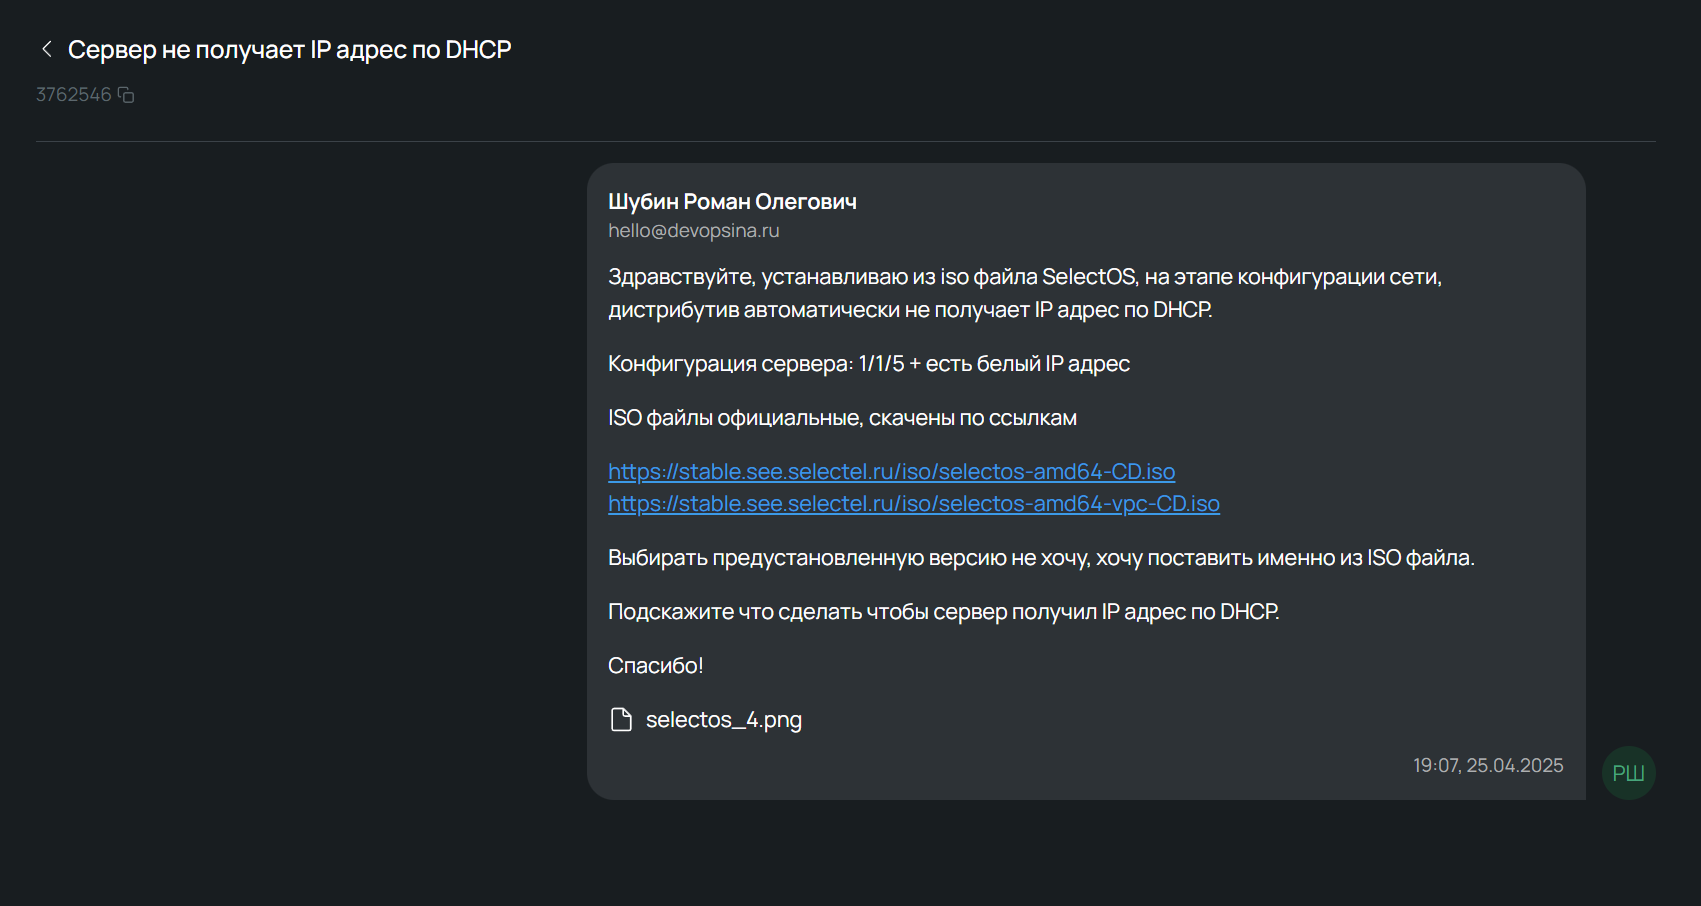Viewport: 1701px width, 906px height.
Task: Open the selectos-amd64-vpc-CD.iso link
Action: (913, 504)
